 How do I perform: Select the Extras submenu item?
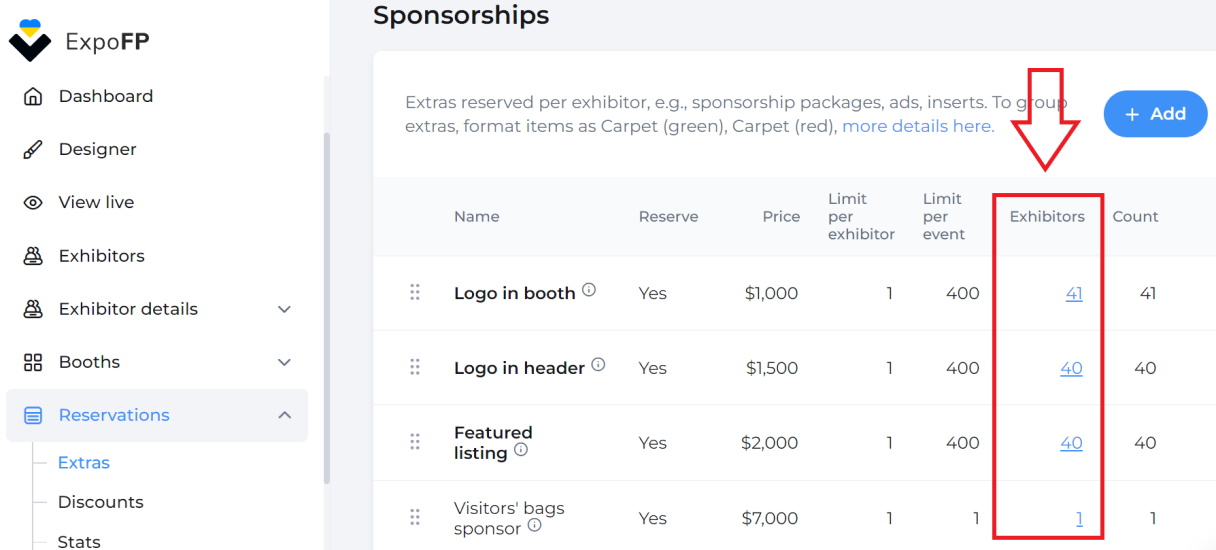[84, 463]
